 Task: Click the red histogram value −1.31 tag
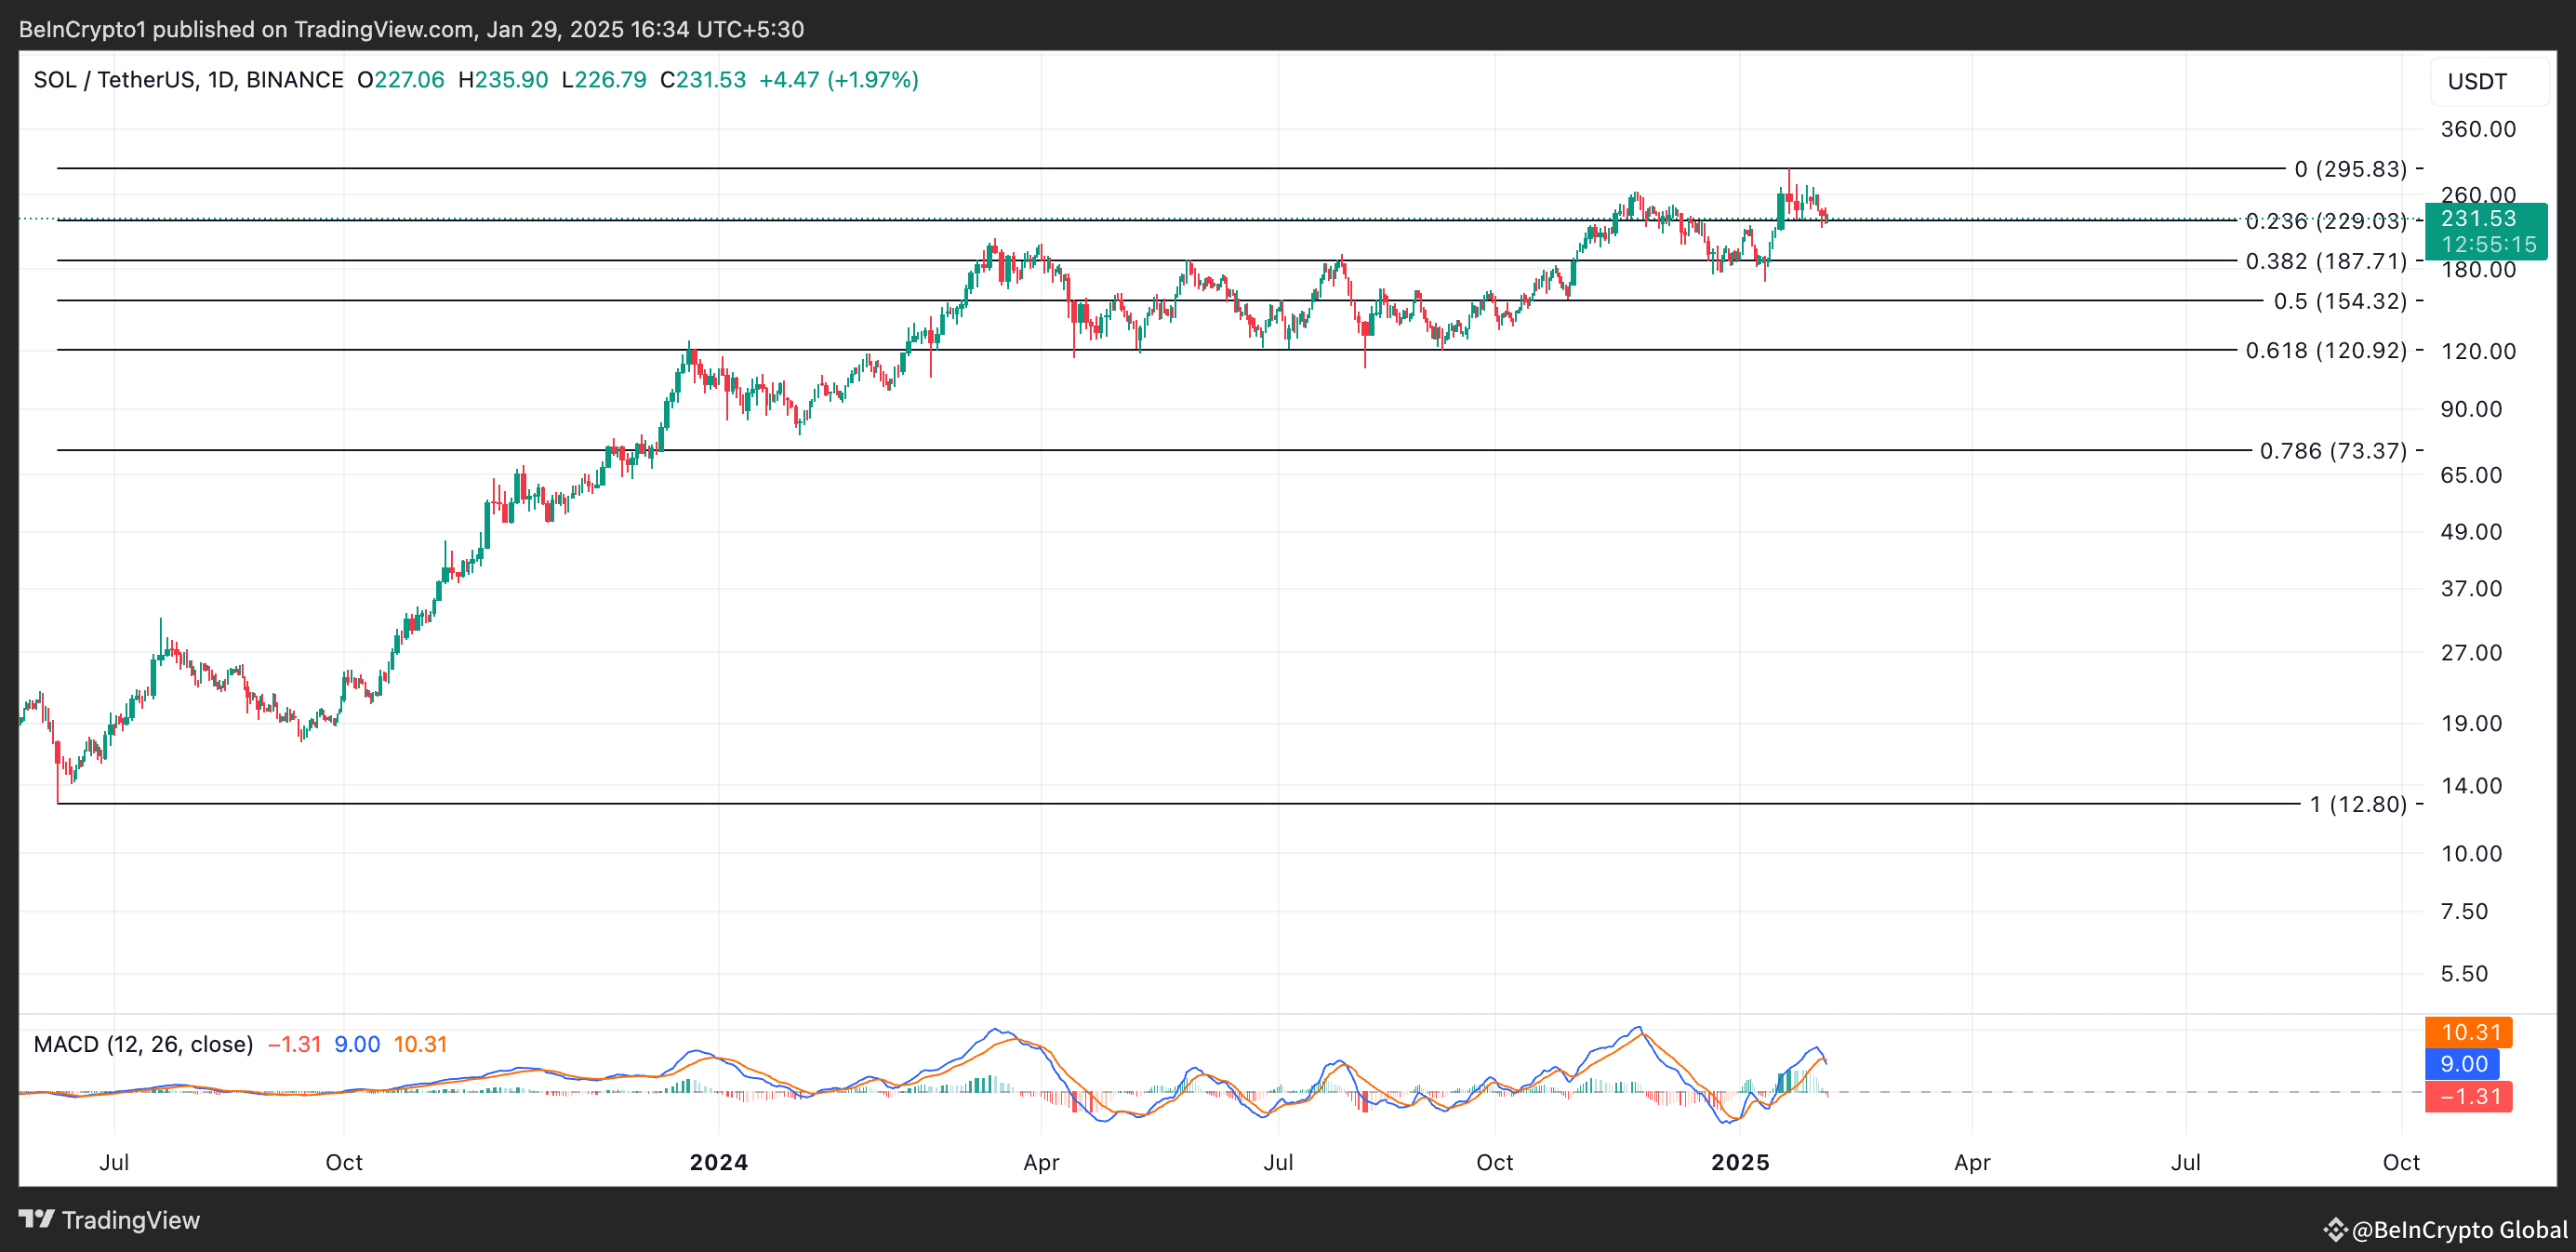click(x=2470, y=1096)
